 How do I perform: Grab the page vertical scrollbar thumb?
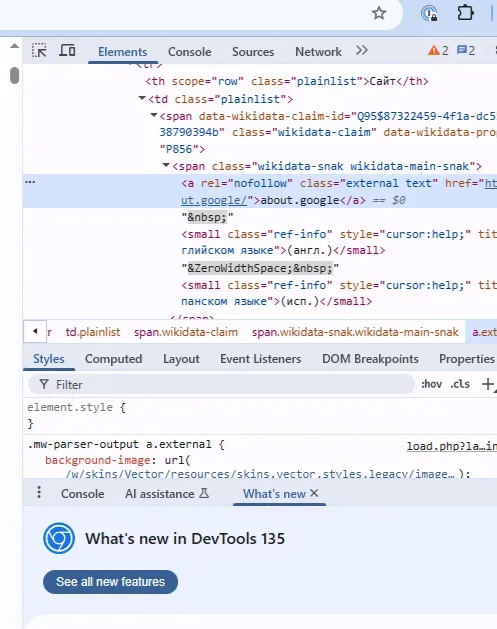pyautogui.click(x=15, y=75)
